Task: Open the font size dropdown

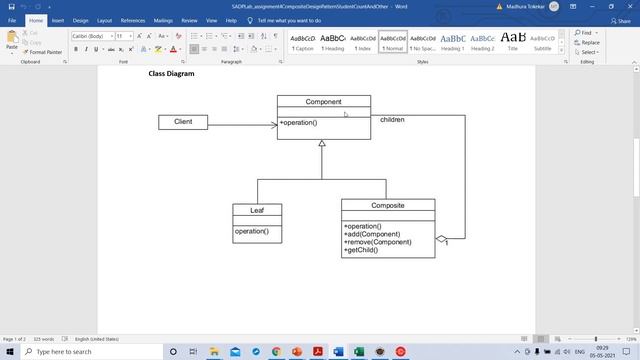Action: (x=131, y=36)
